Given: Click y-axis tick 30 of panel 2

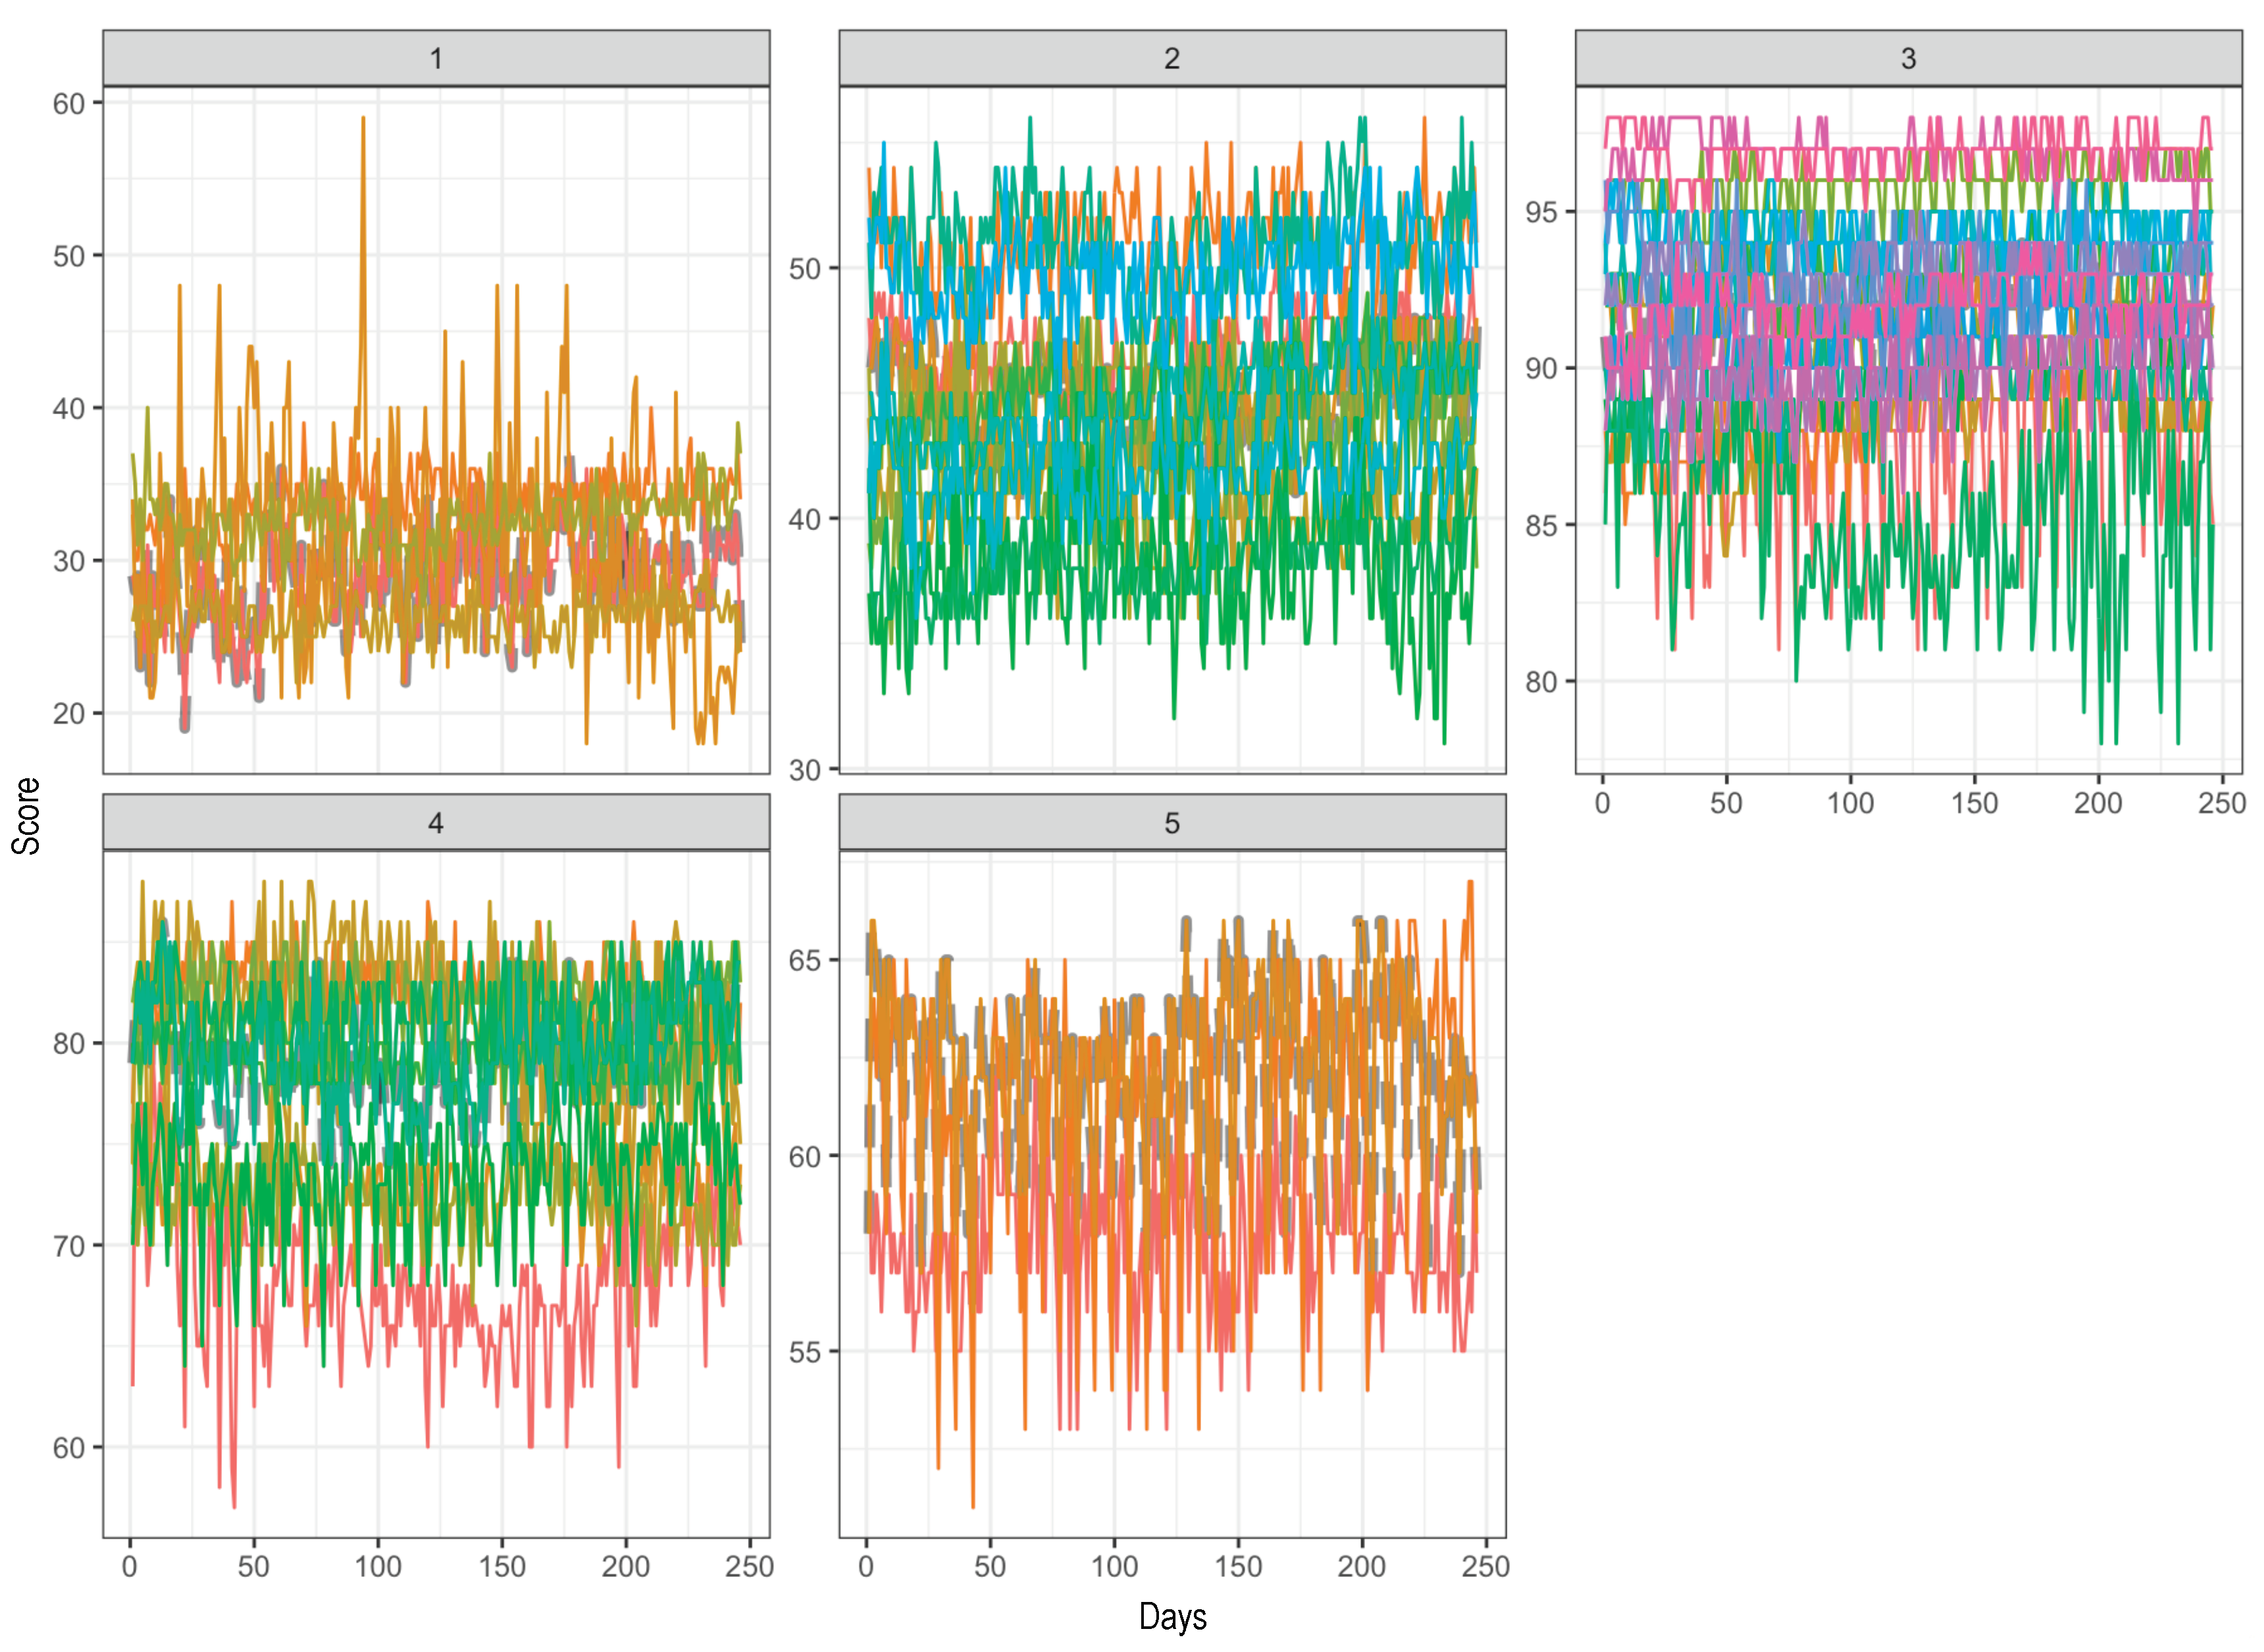Looking at the screenshot, I should [805, 770].
